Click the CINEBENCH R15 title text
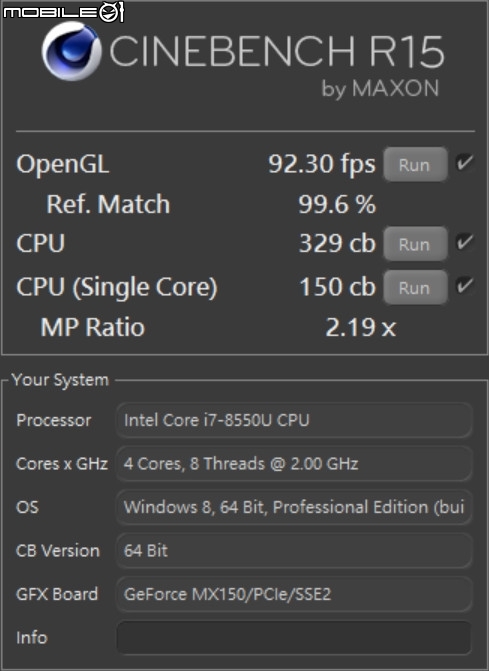Image resolution: width=489 pixels, height=671 pixels. point(277,51)
